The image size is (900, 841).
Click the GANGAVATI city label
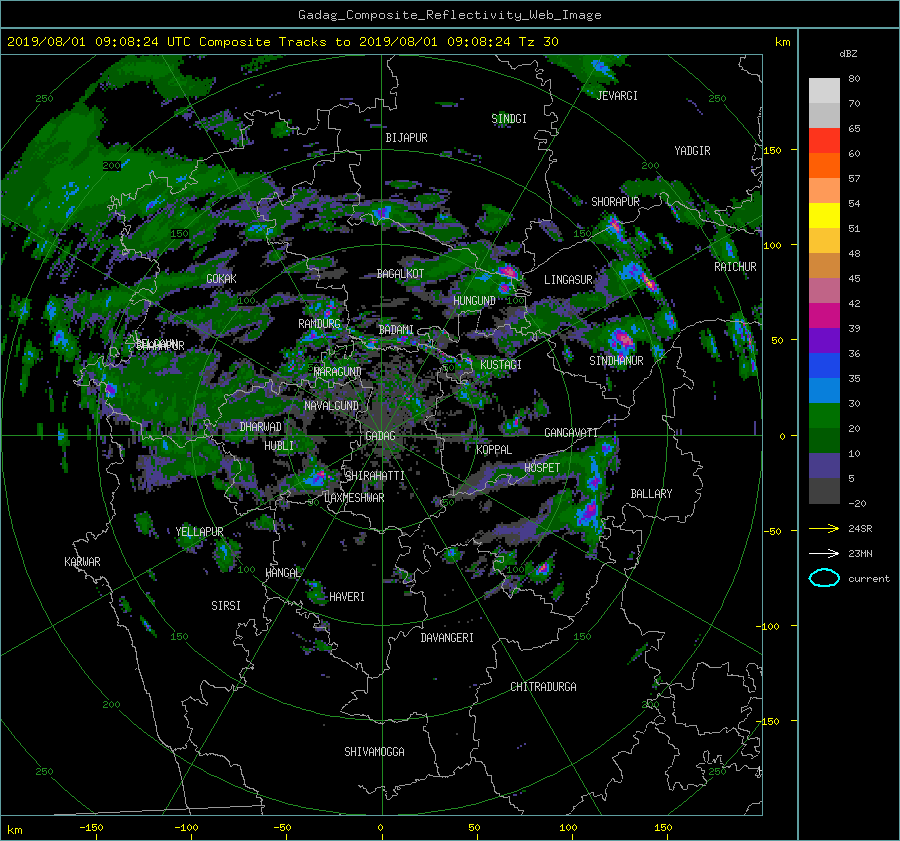click(x=571, y=433)
